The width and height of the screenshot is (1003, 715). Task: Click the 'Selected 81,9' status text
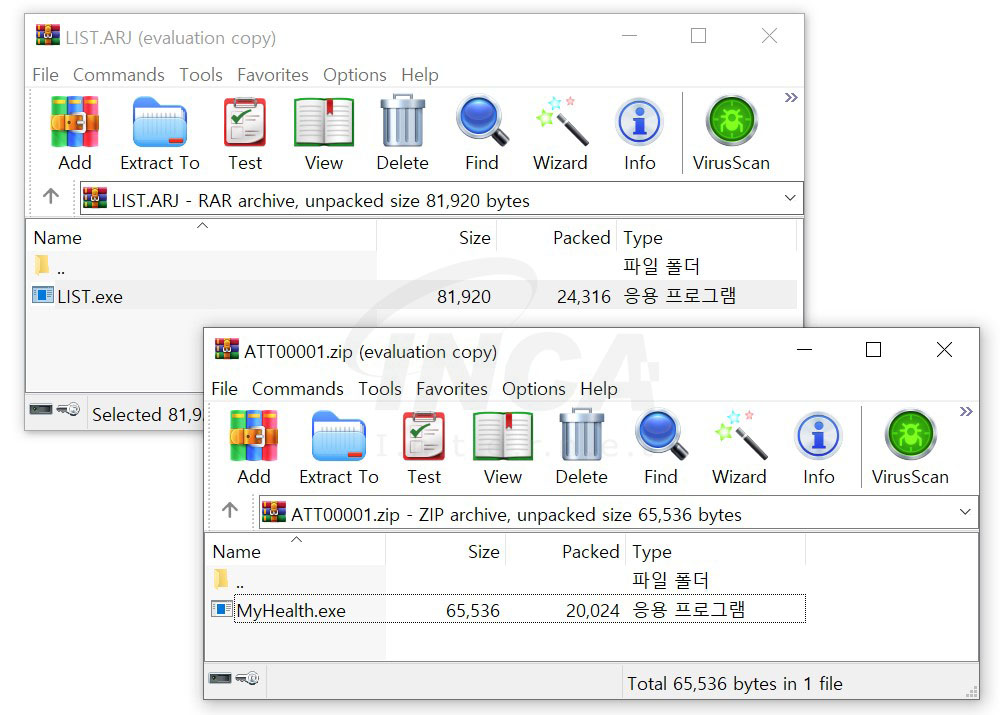146,414
